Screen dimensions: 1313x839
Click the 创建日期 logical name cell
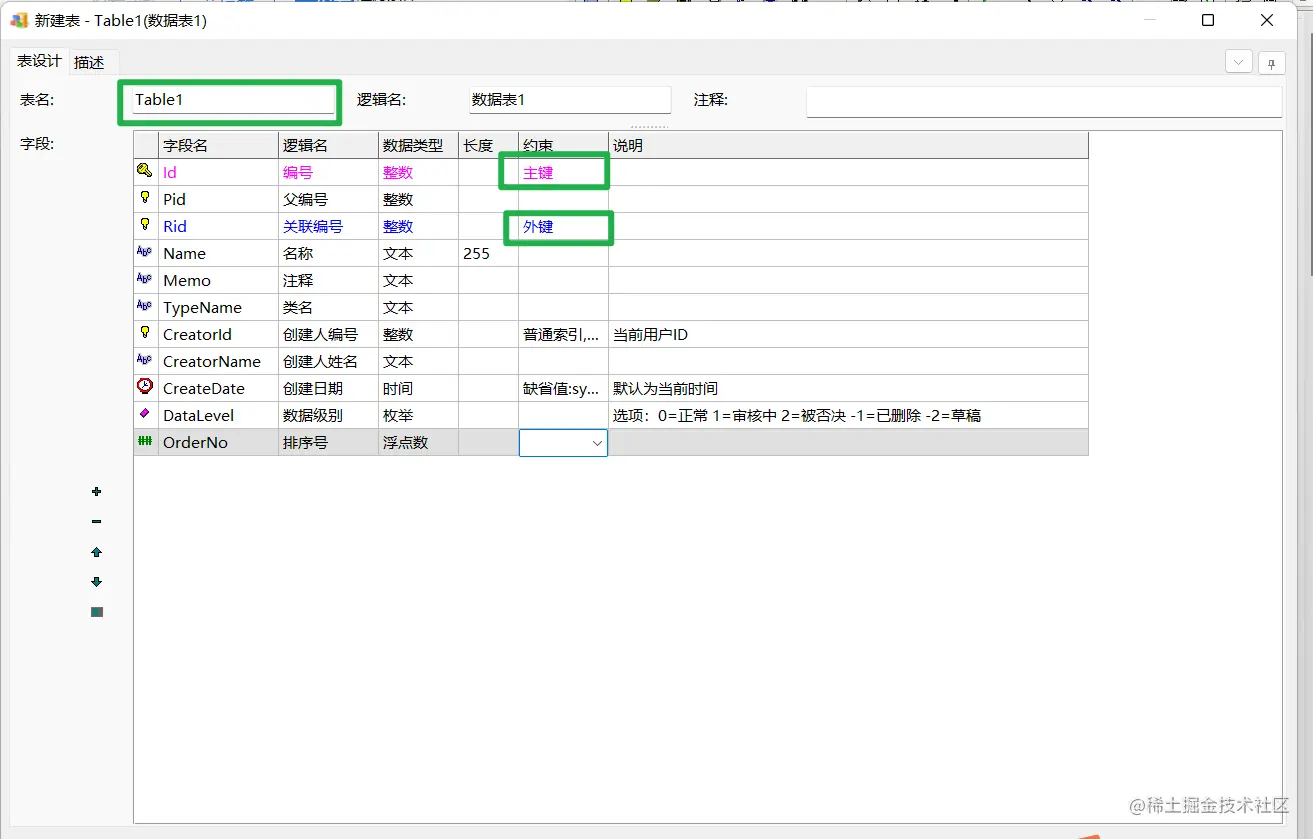[x=329, y=388]
